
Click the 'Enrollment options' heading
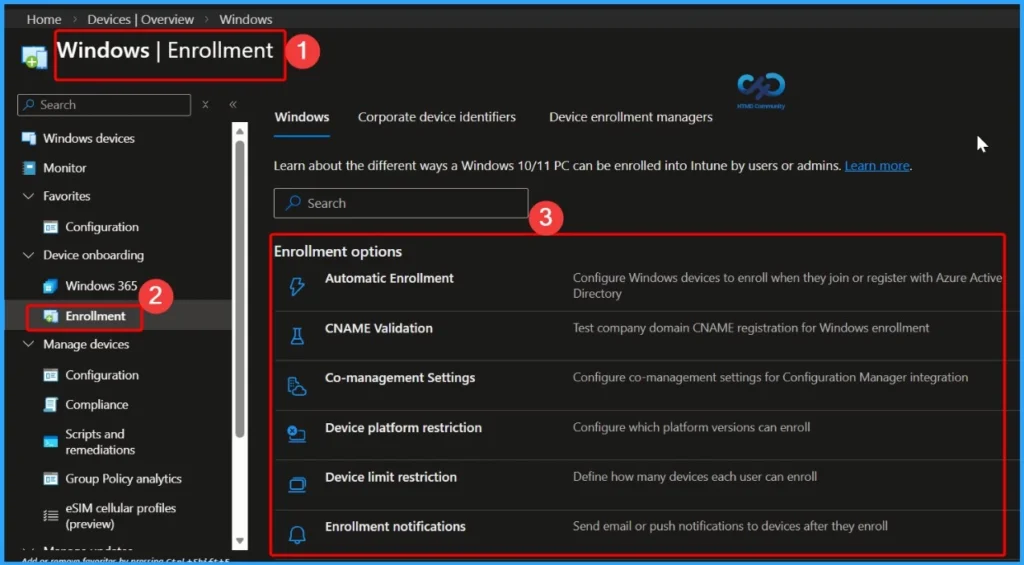coord(338,251)
